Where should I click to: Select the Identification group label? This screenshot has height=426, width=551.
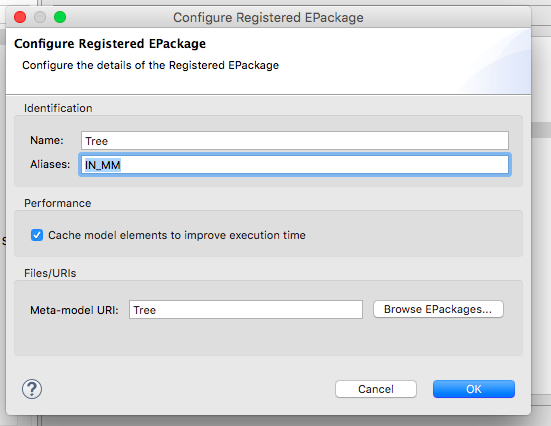(x=58, y=108)
